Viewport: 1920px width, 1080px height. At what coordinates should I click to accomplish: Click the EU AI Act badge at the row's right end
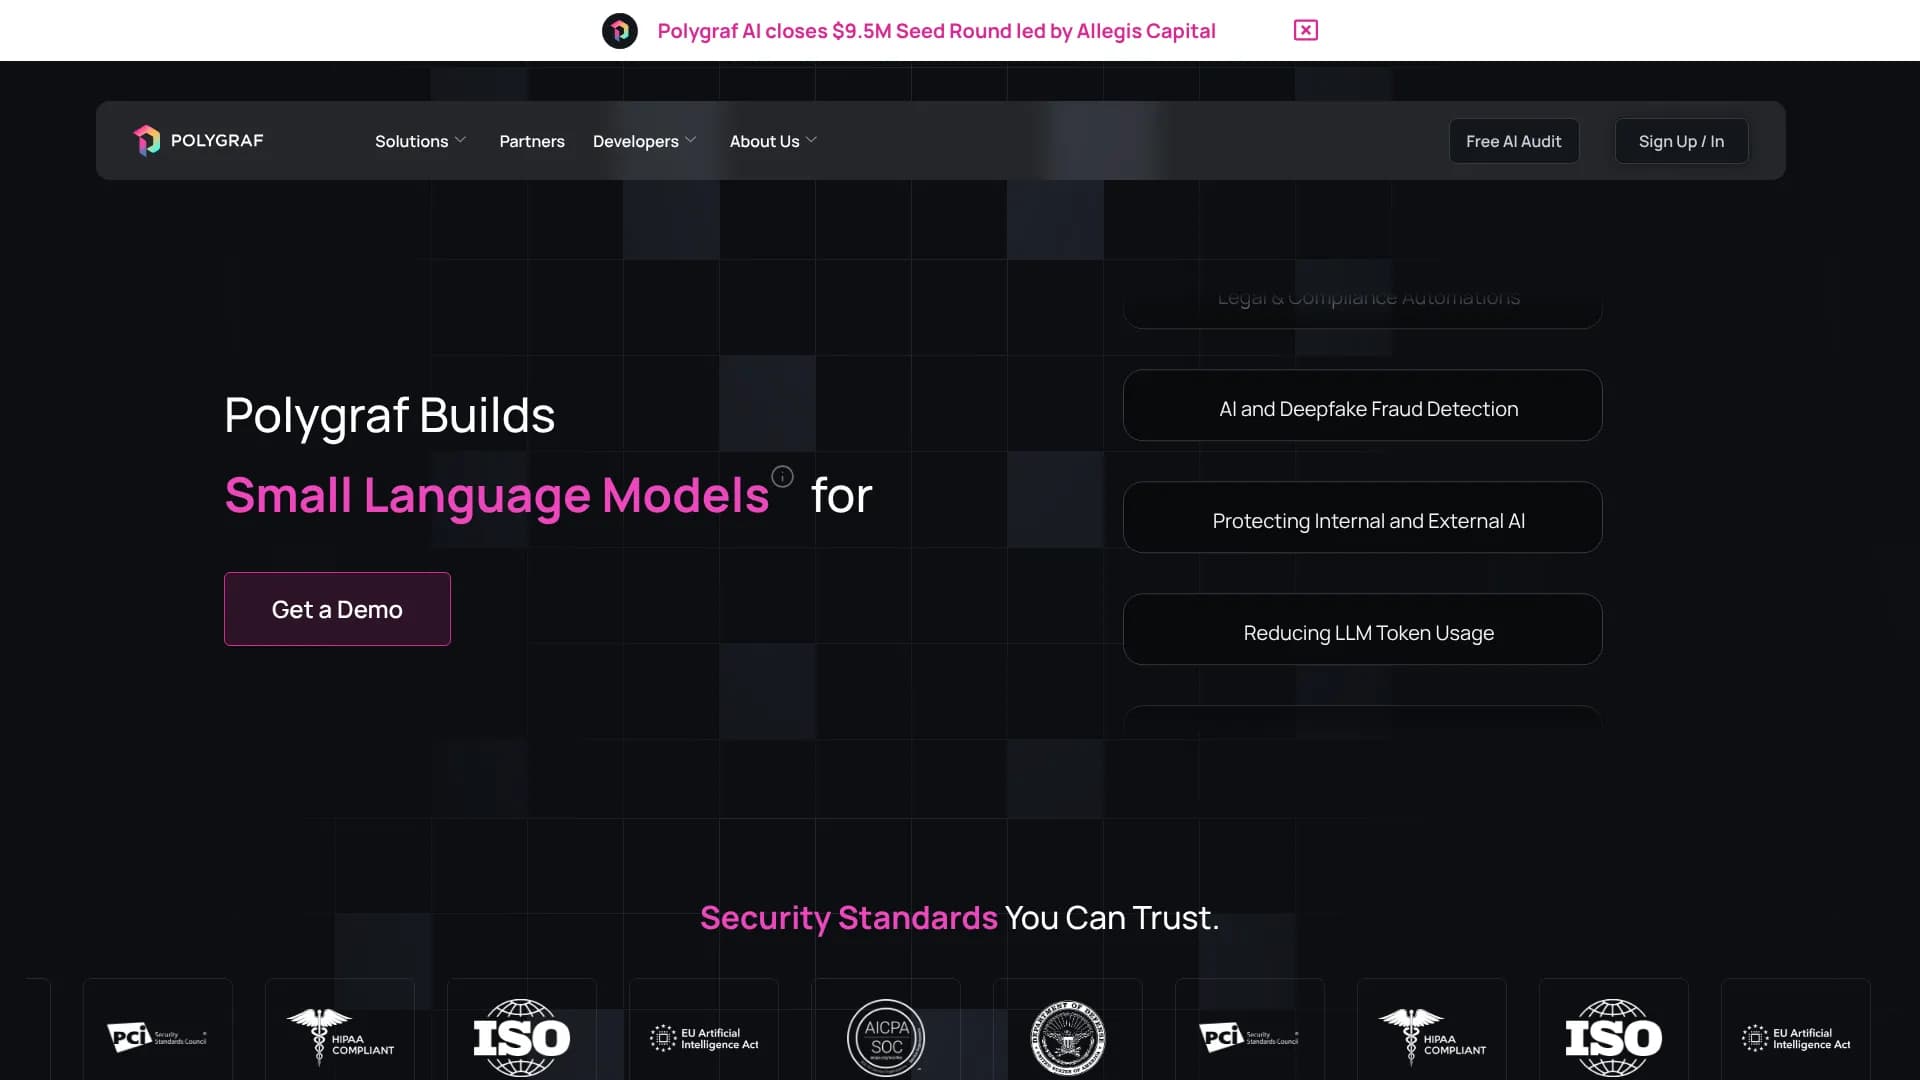pyautogui.click(x=1796, y=1037)
